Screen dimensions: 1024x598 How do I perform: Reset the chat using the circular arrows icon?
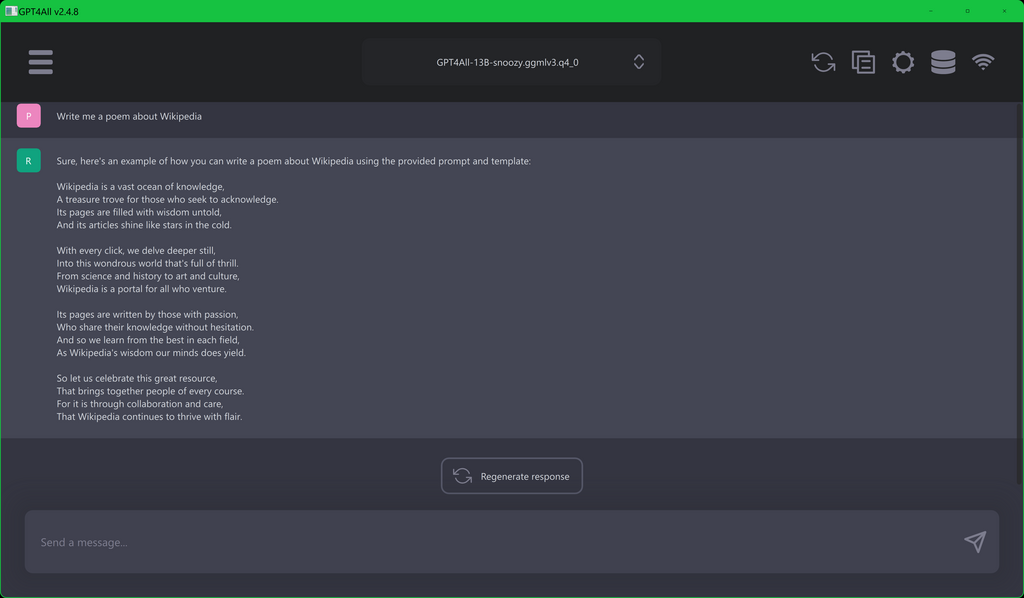click(823, 61)
